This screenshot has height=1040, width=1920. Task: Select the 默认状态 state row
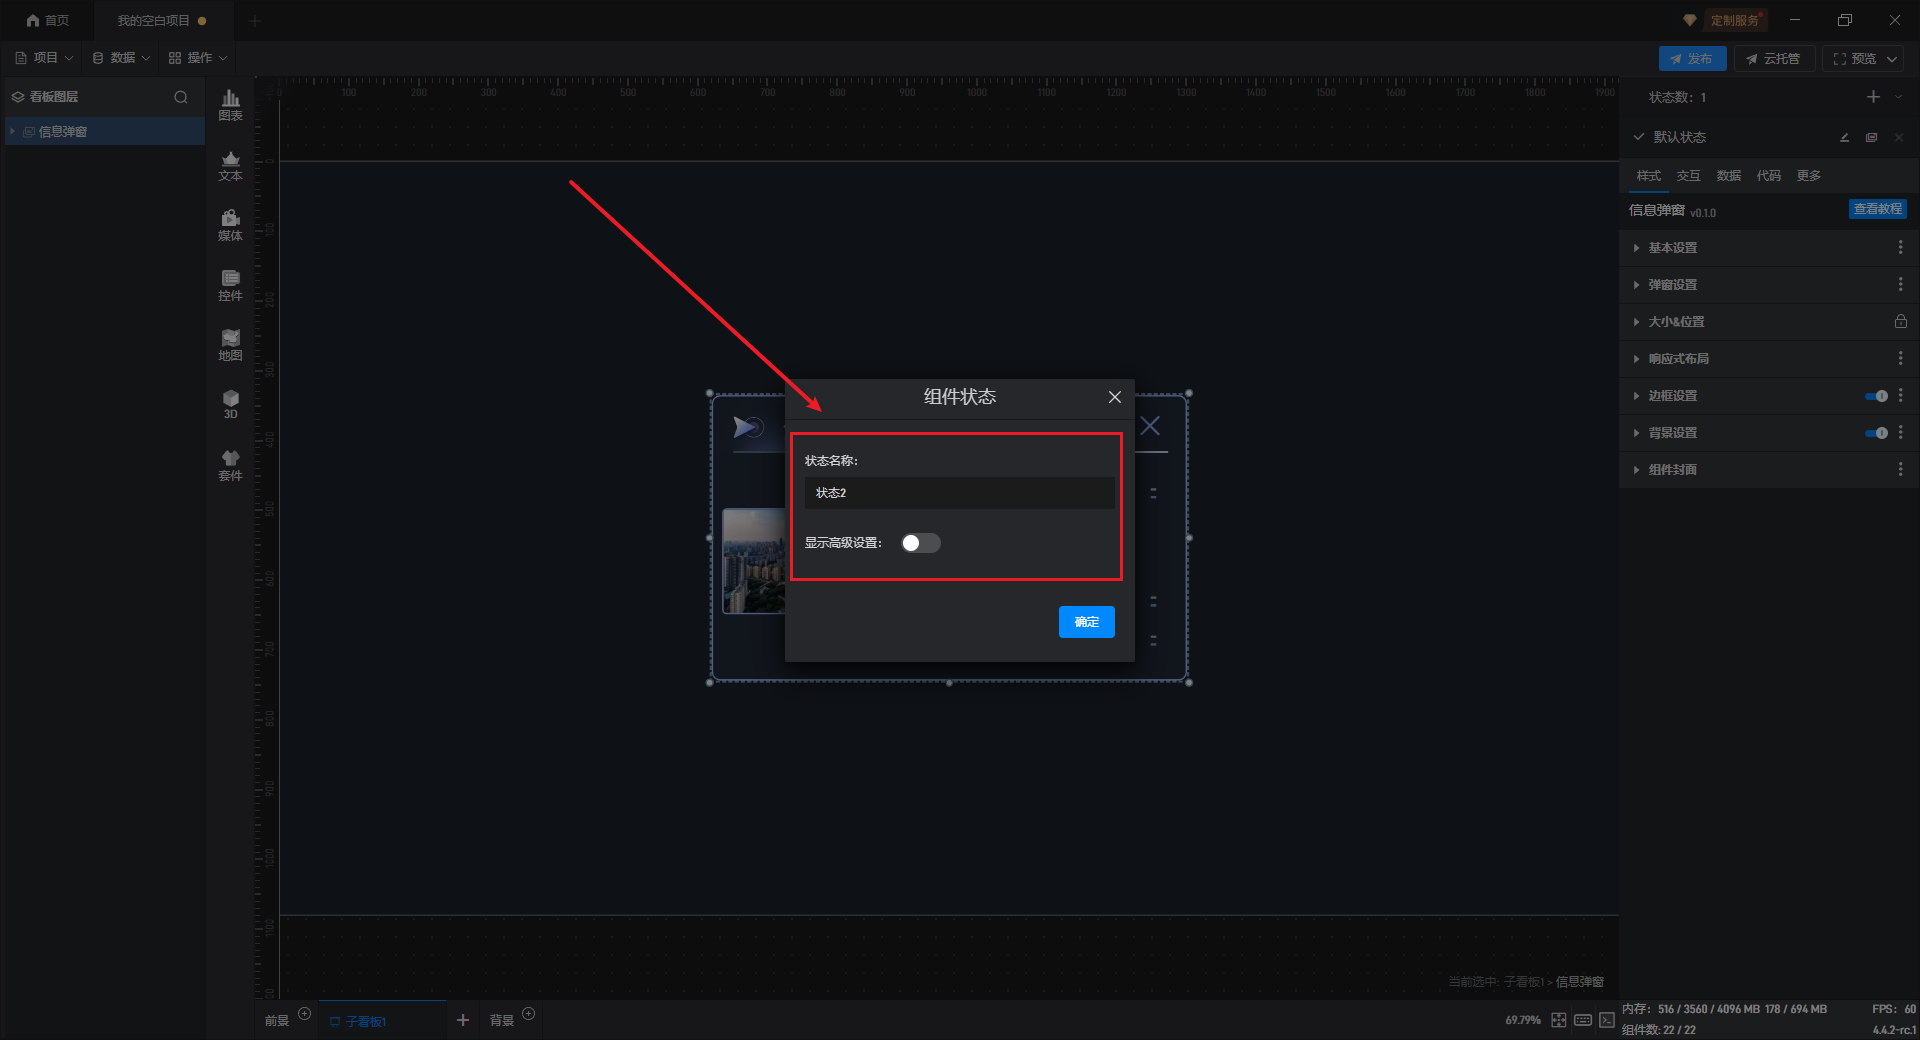pos(1769,137)
